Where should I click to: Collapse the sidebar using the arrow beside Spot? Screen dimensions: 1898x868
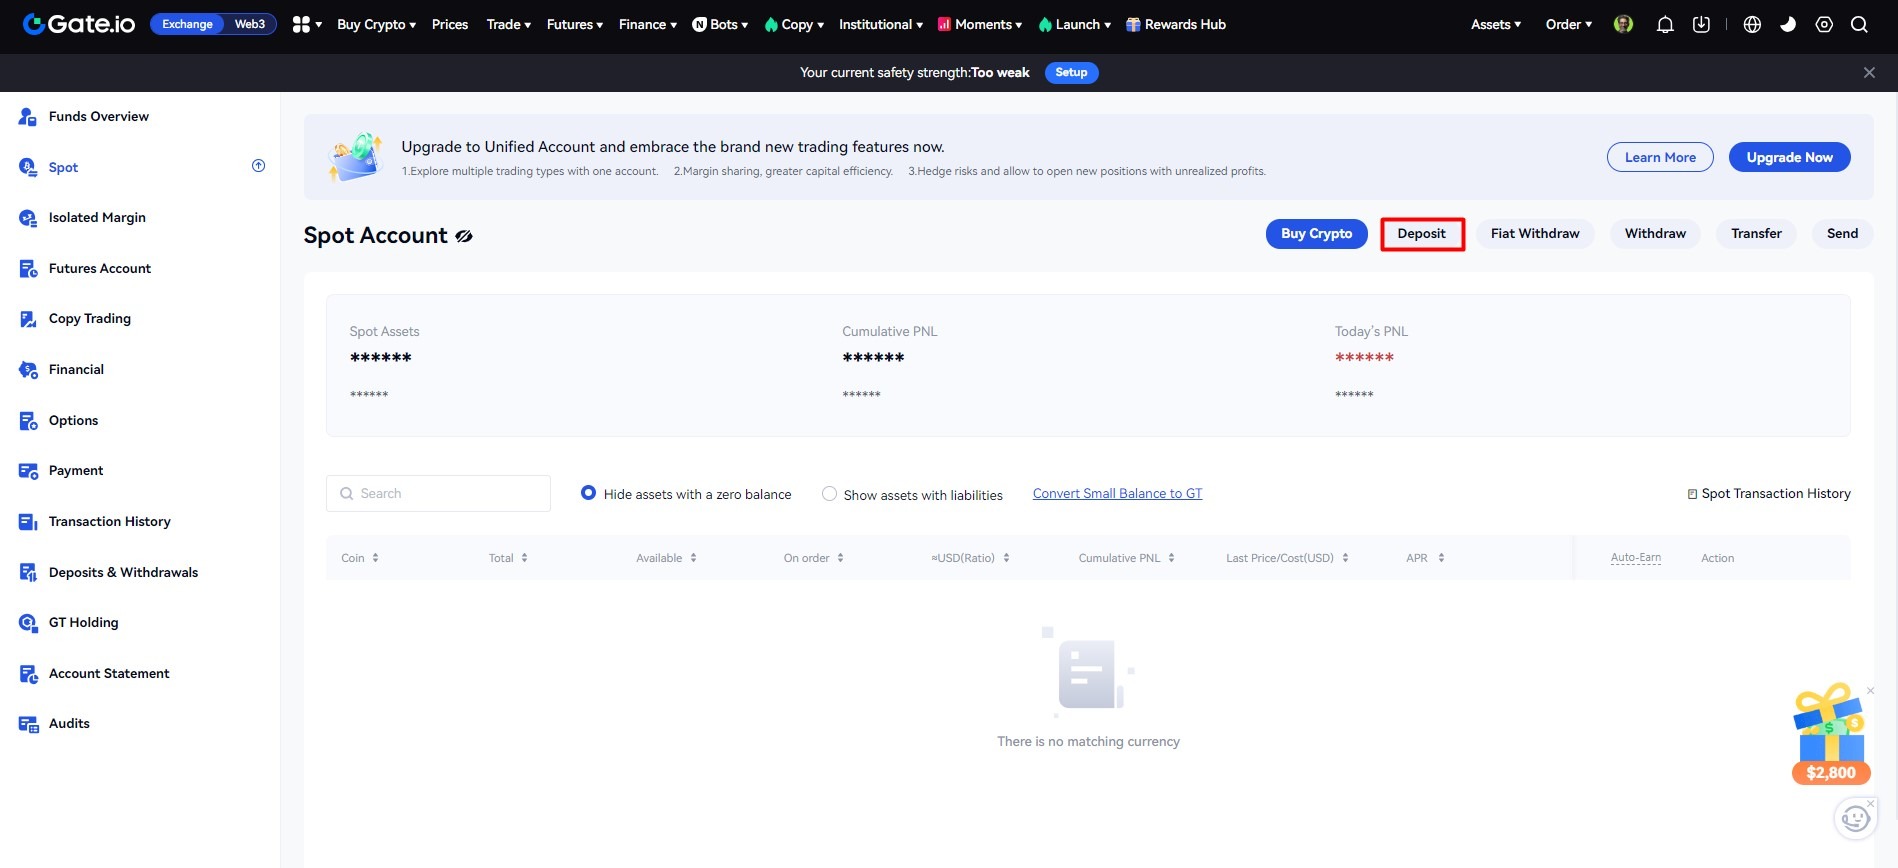coord(258,166)
